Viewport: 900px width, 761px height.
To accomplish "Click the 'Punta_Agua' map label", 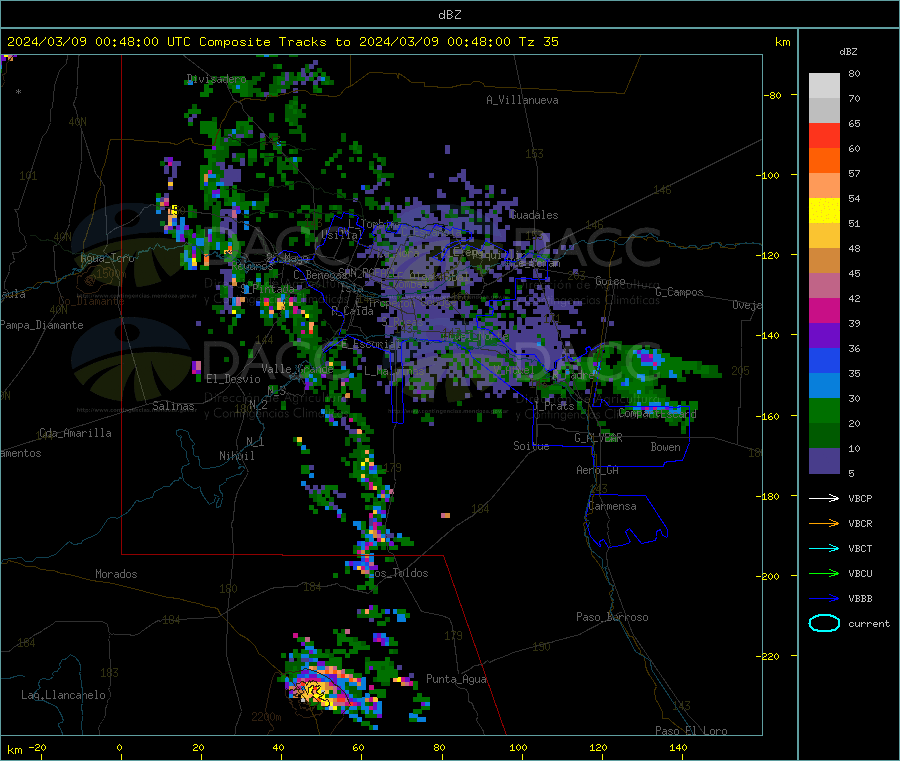I will pos(456,680).
